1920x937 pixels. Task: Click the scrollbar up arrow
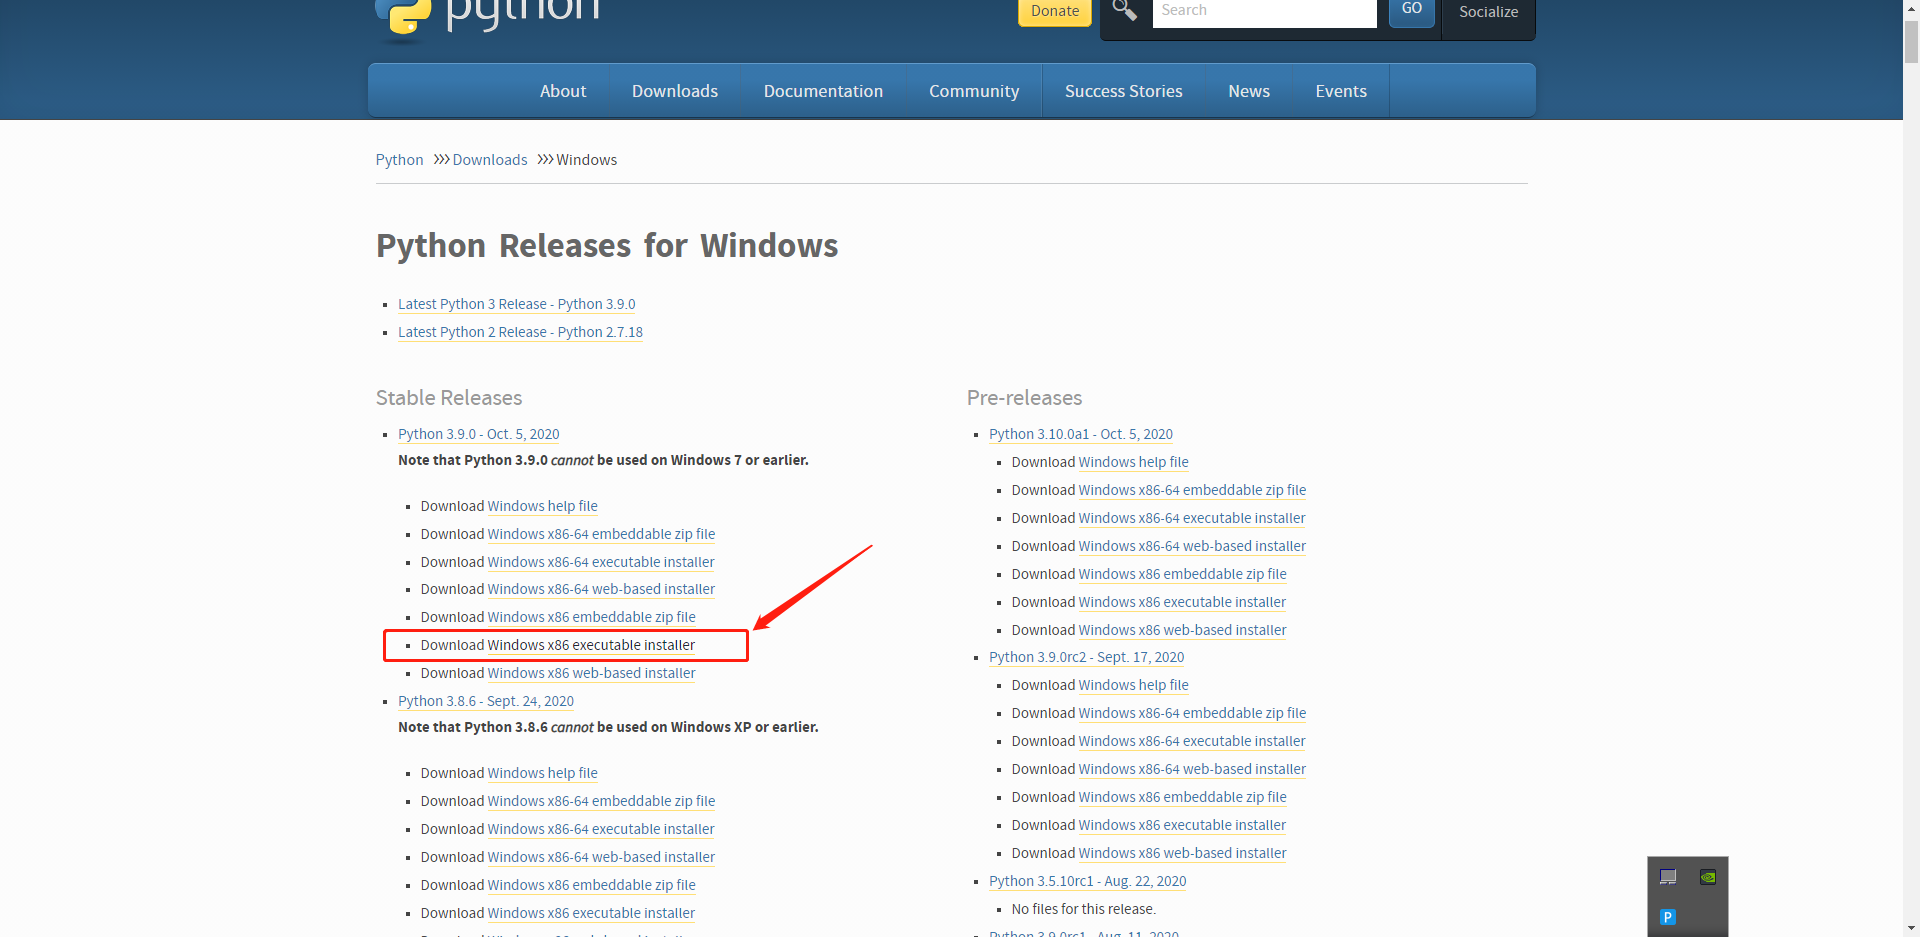pos(1911,8)
